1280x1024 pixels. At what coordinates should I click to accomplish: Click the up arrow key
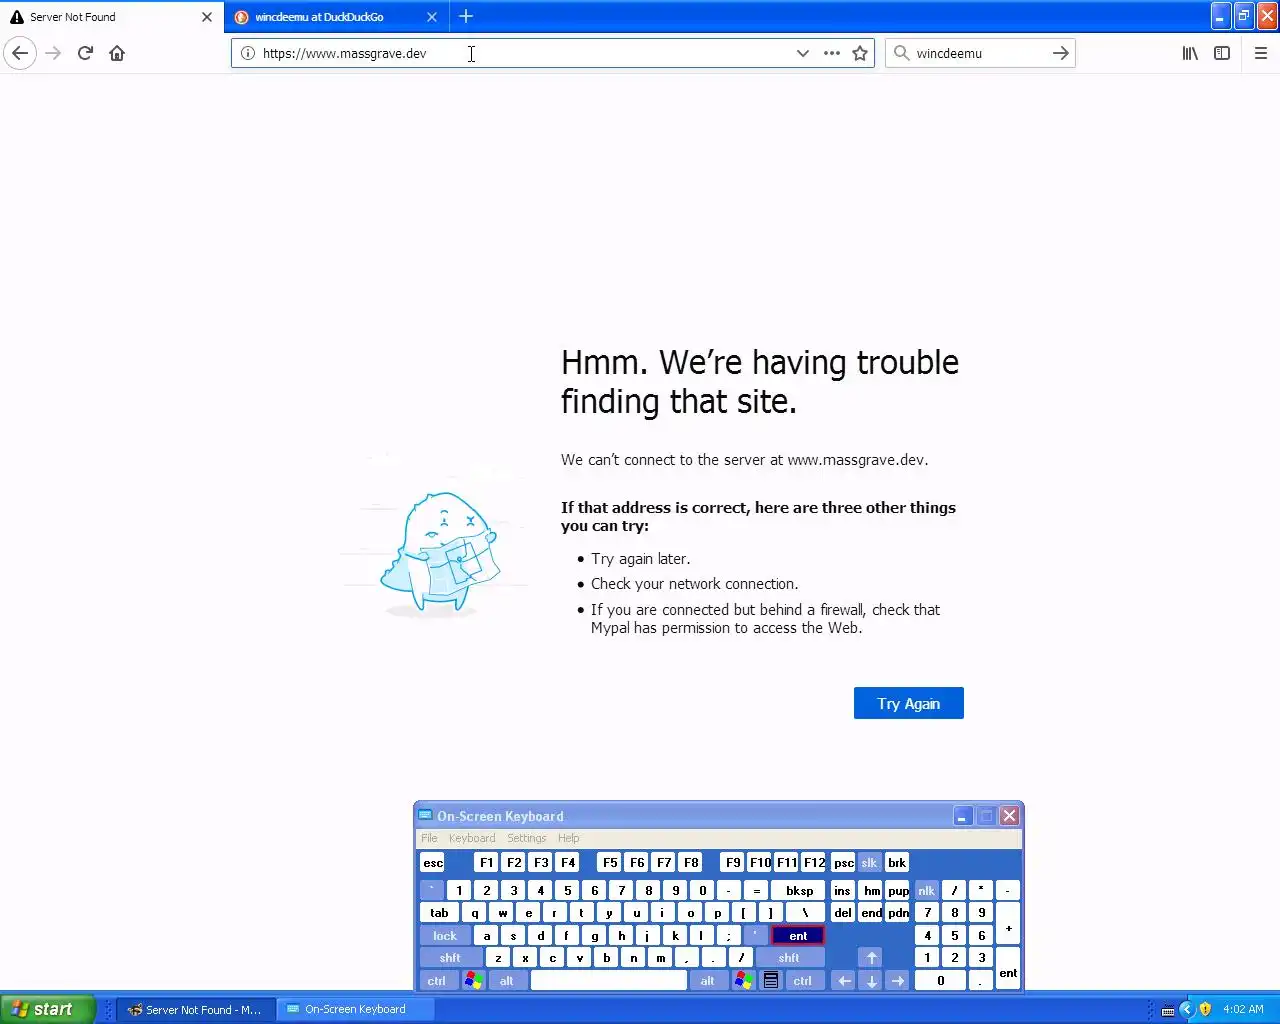coord(871,958)
